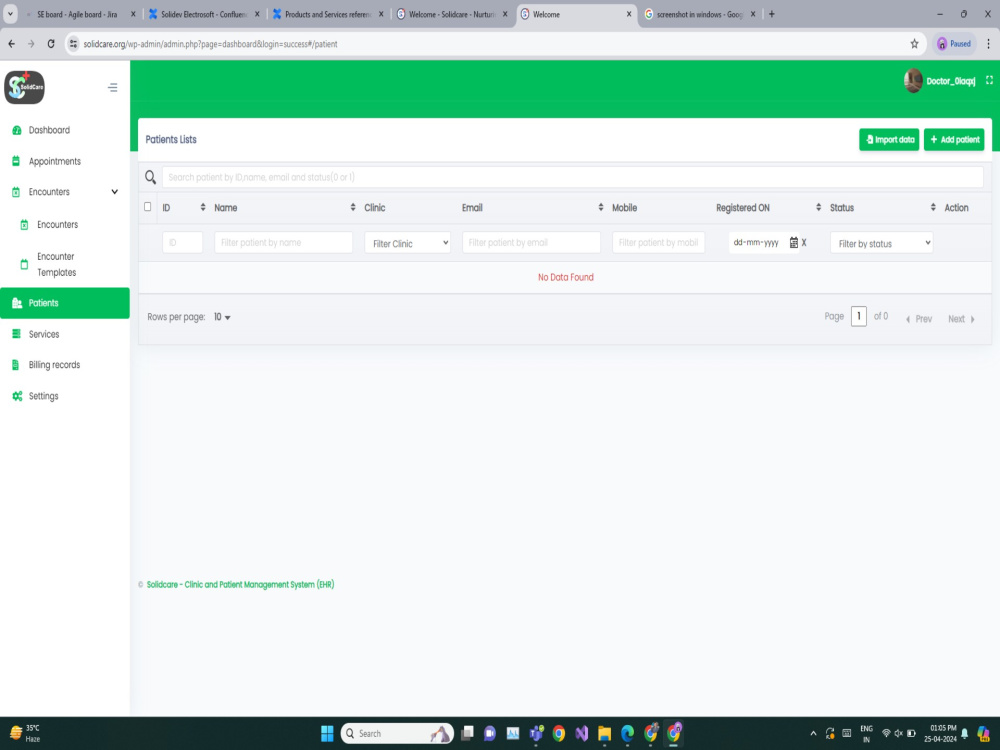Open the Doctor_0laqxj profile menu
The image size is (1000, 750).
point(950,81)
